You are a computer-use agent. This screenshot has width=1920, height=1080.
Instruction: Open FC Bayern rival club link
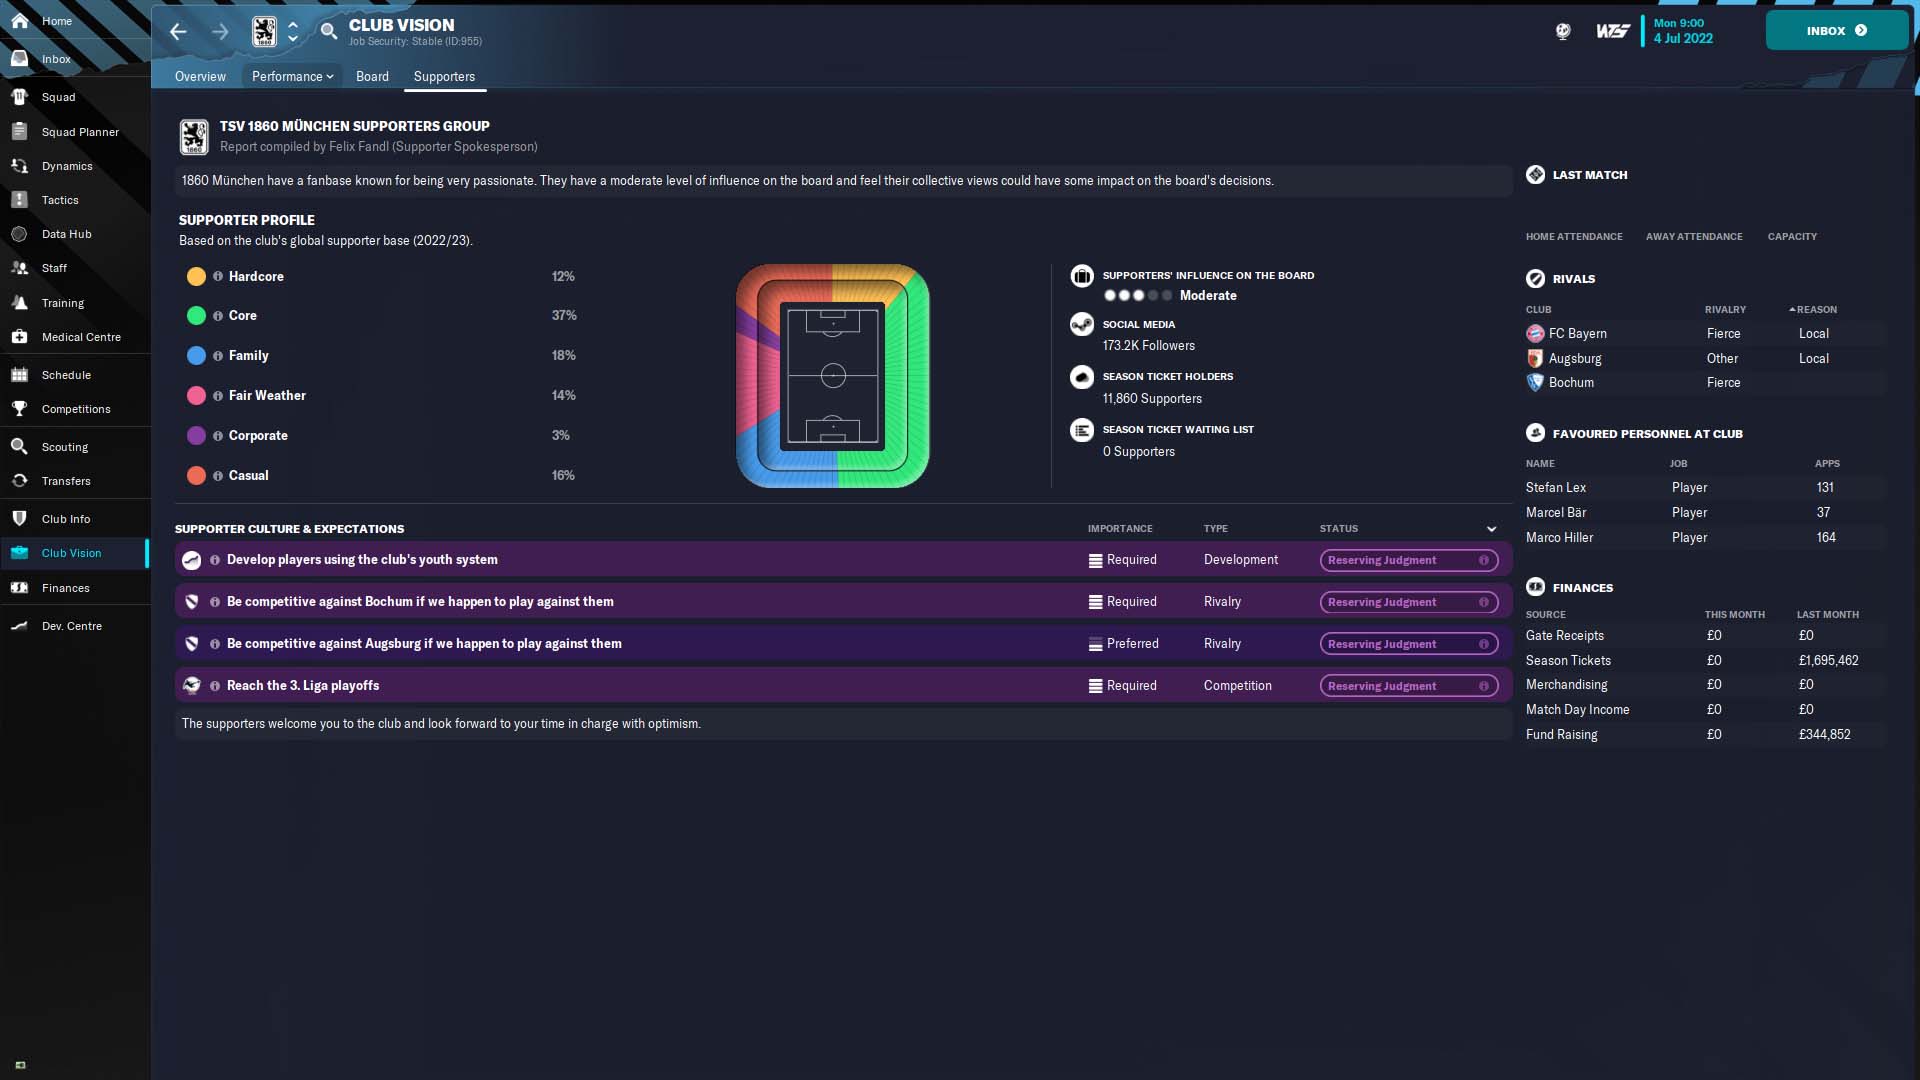(x=1577, y=334)
